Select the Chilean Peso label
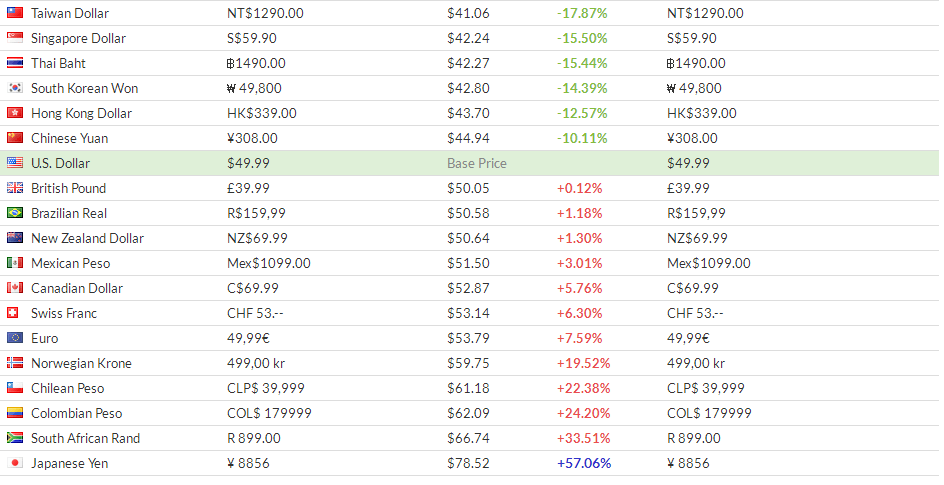Screen dimensions: 944x485 pyautogui.click(x=67, y=388)
